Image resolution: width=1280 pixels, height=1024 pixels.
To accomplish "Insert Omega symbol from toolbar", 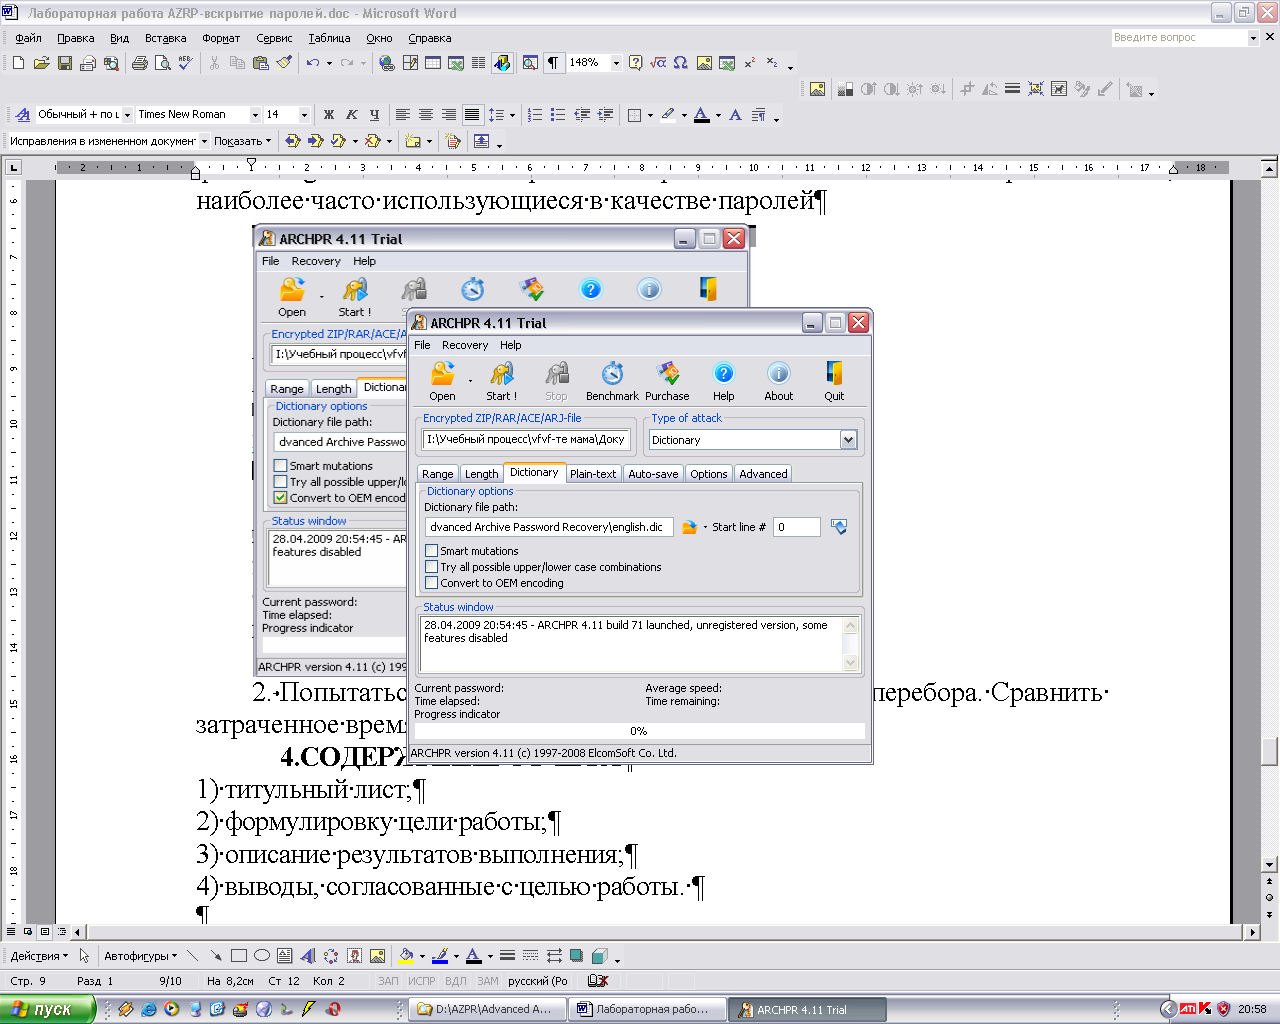I will coord(680,63).
